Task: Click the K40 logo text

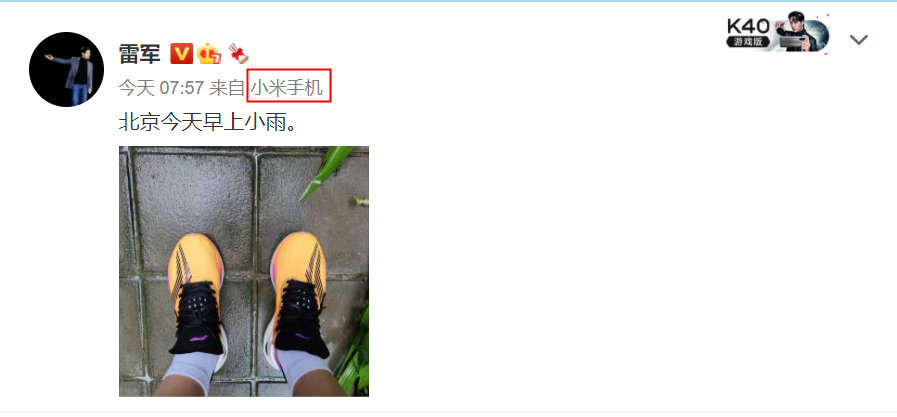Action: pos(748,26)
